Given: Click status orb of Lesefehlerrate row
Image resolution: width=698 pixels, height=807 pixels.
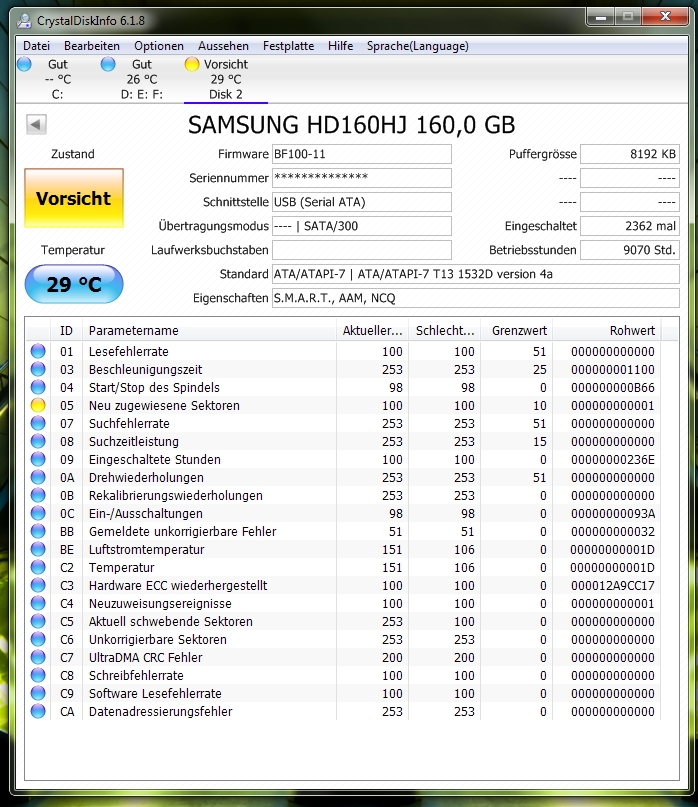Looking at the screenshot, I should tap(38, 351).
